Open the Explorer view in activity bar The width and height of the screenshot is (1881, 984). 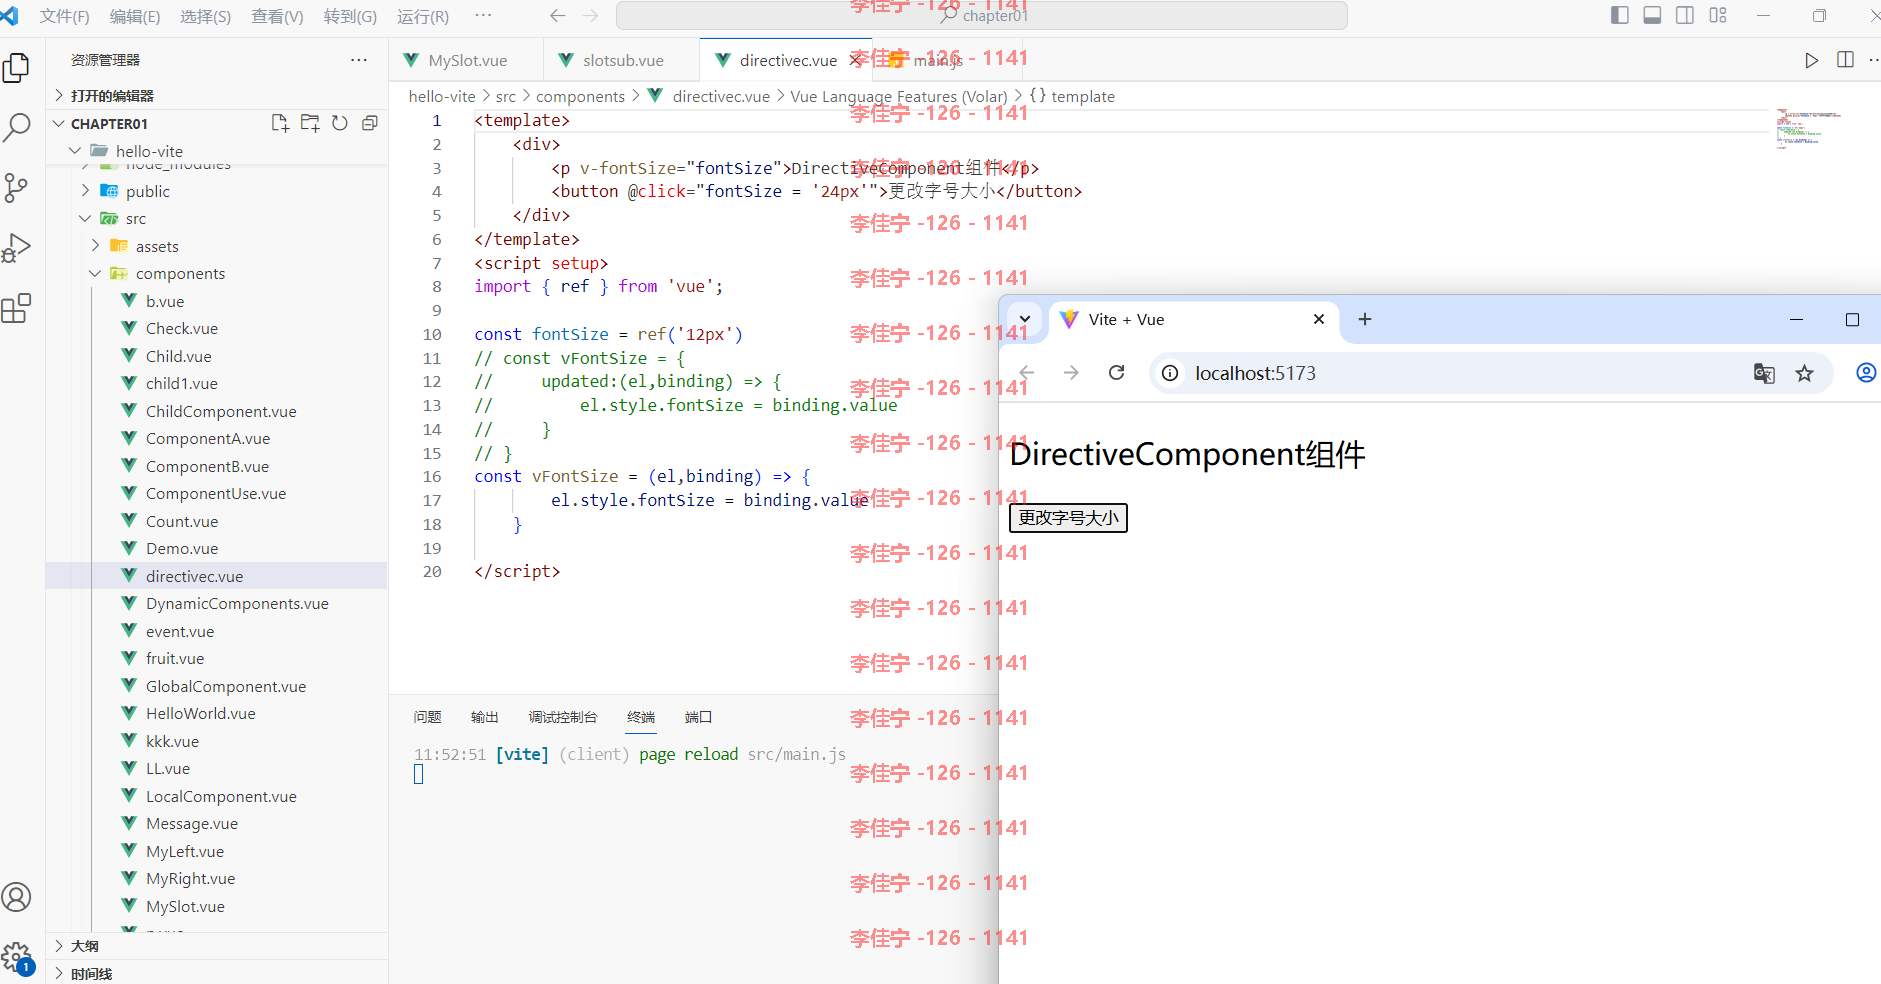(17, 67)
